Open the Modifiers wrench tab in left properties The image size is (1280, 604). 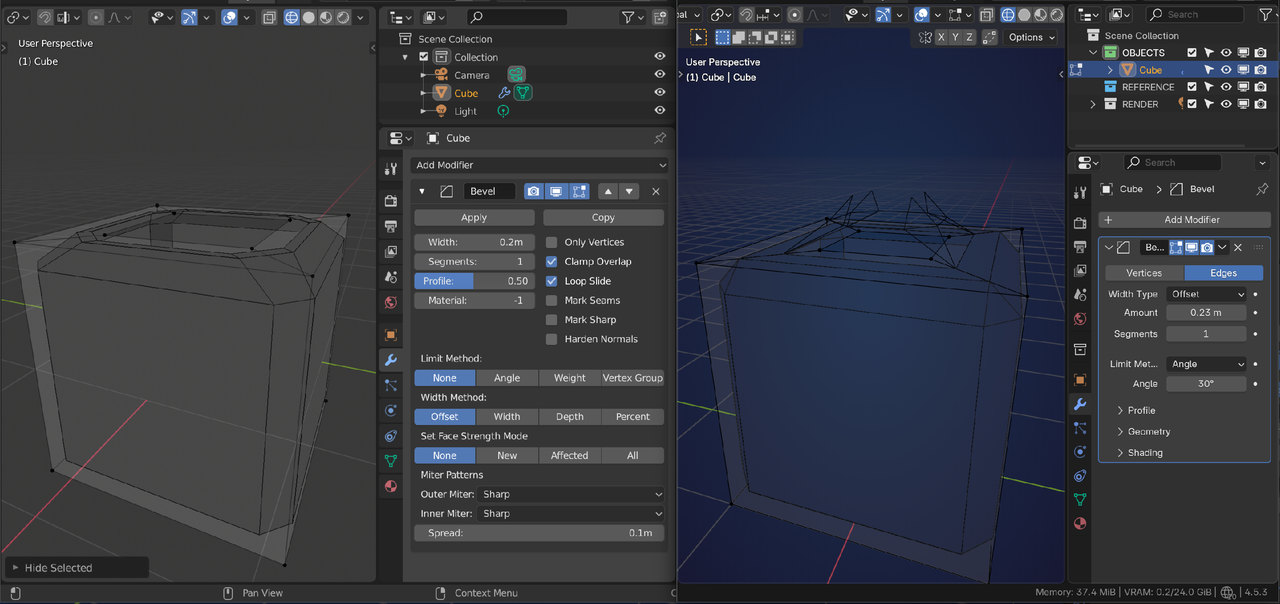[391, 360]
